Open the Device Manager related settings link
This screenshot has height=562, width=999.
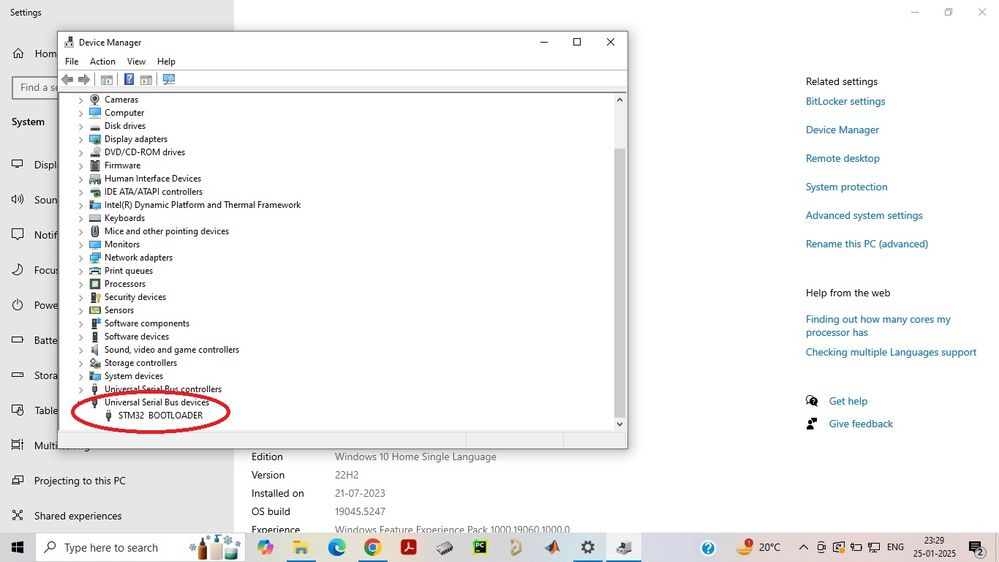click(x=842, y=129)
